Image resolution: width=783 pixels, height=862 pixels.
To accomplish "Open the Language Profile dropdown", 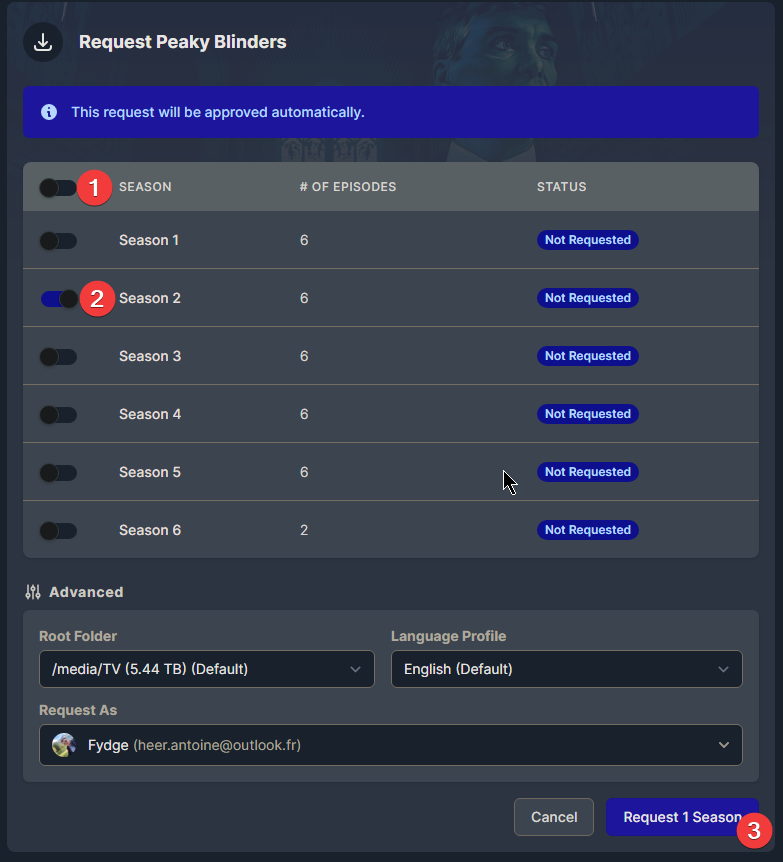I will click(566, 669).
